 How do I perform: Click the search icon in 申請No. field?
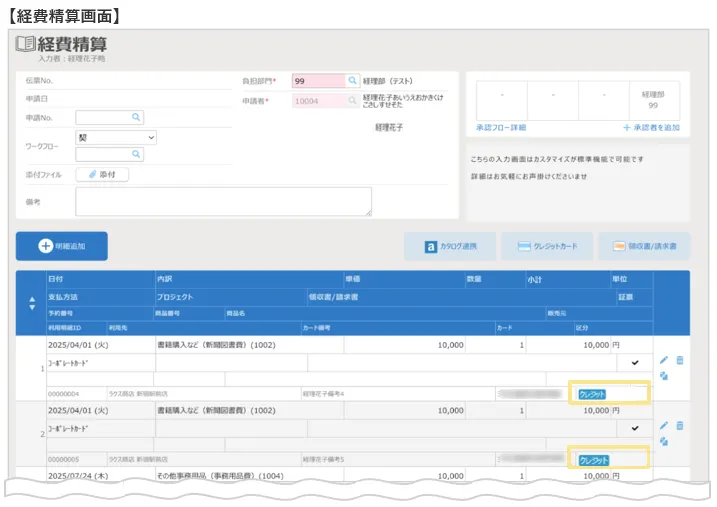point(137,117)
